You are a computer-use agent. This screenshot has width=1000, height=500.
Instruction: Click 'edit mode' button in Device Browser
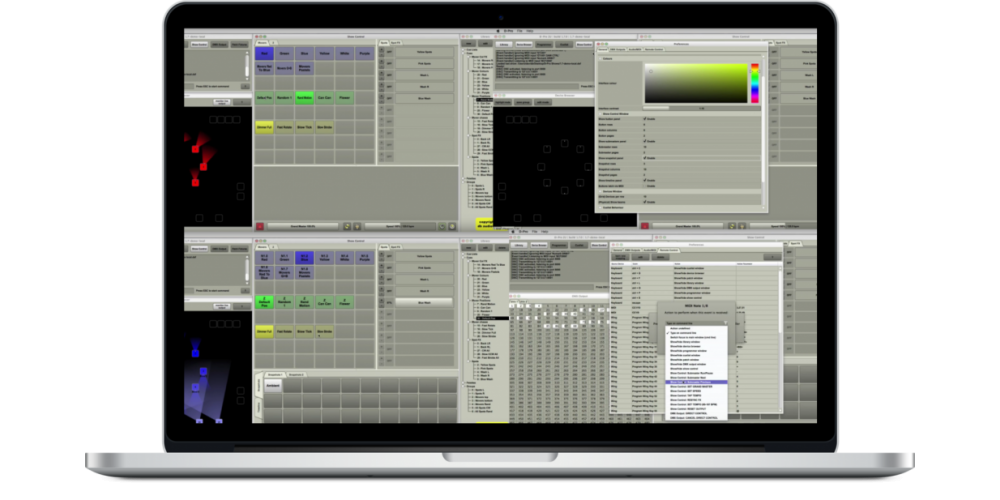(x=543, y=102)
